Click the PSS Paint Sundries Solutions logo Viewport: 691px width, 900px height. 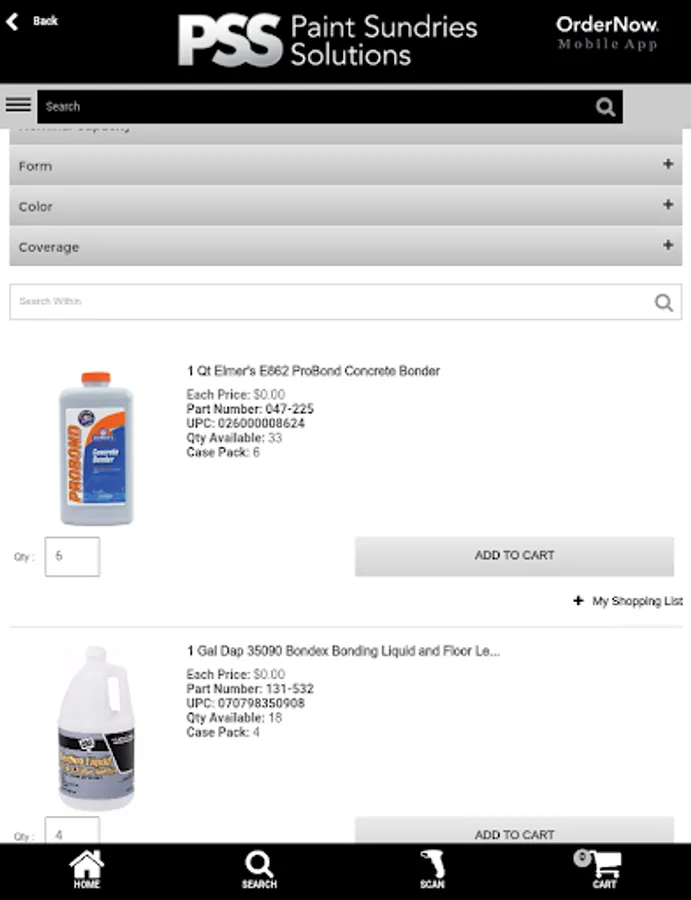coord(327,41)
